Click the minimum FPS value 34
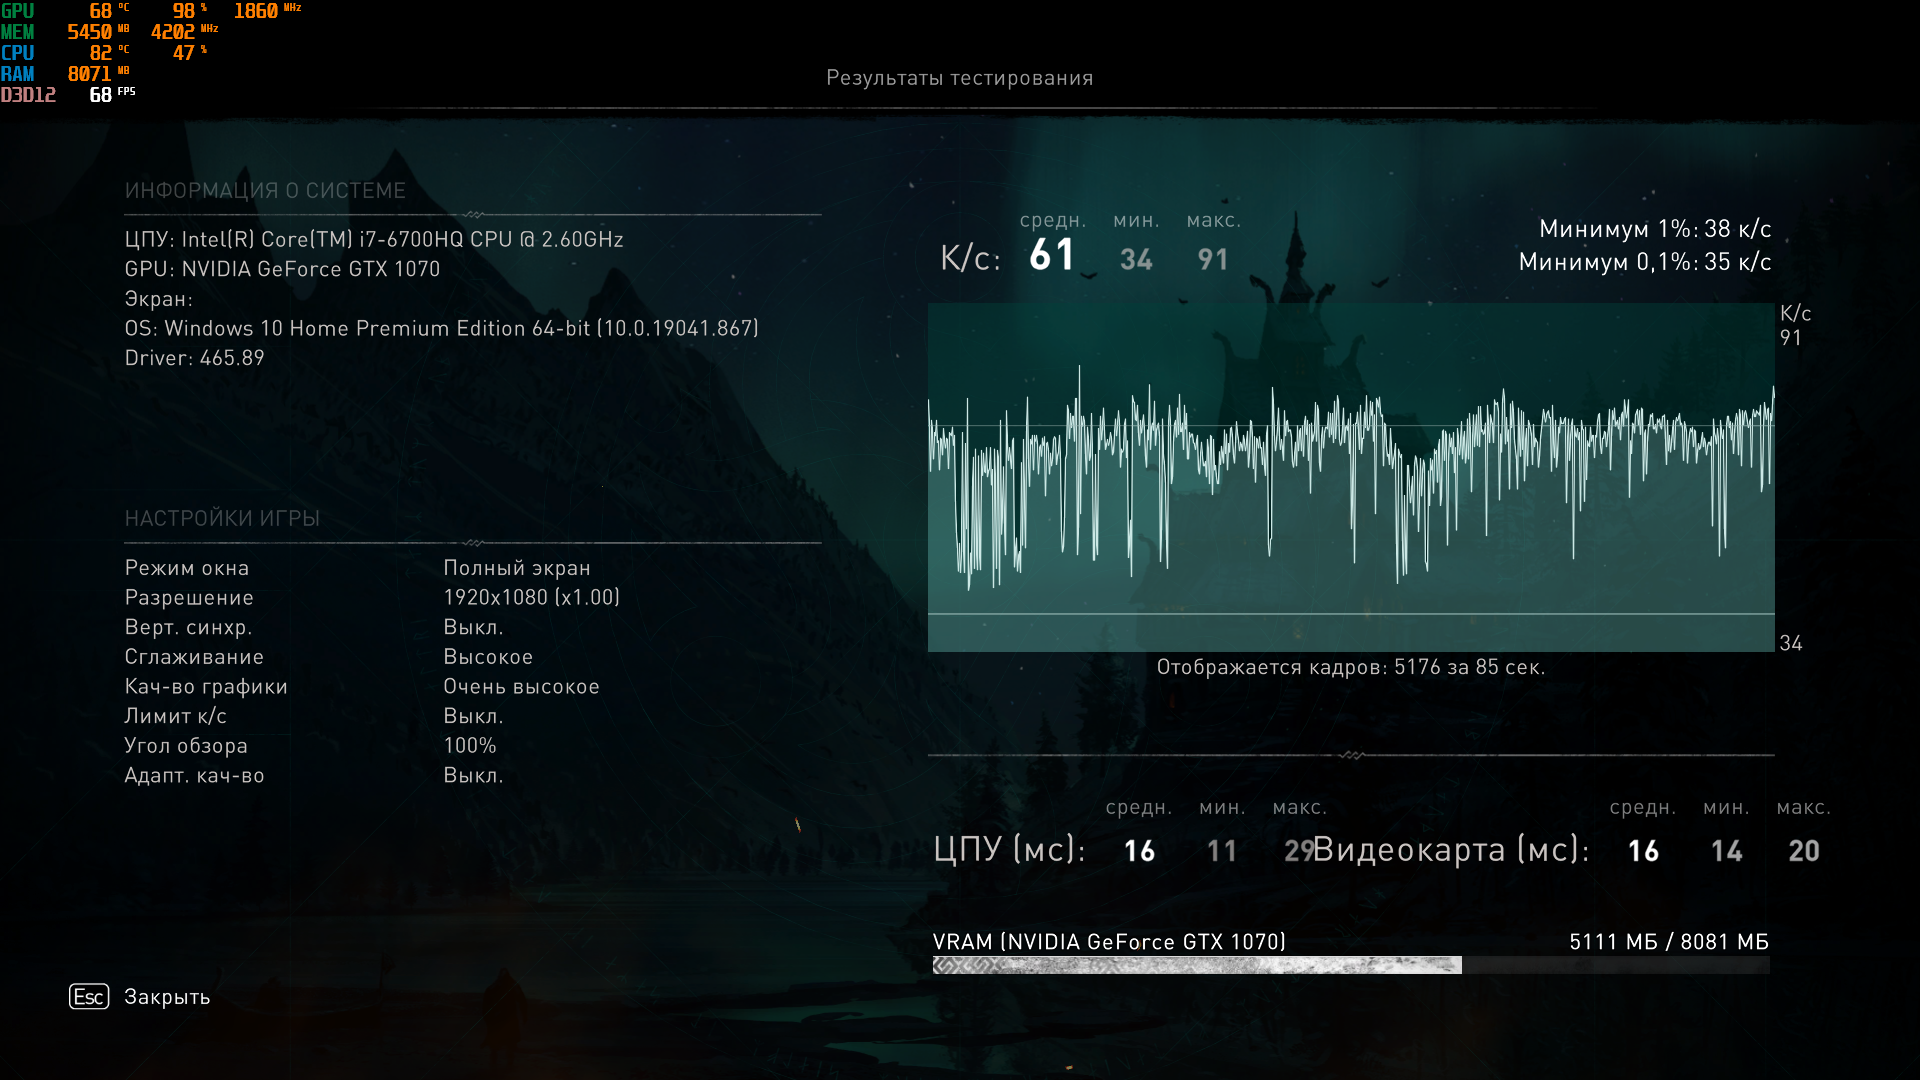The image size is (1920, 1080). 1136,260
